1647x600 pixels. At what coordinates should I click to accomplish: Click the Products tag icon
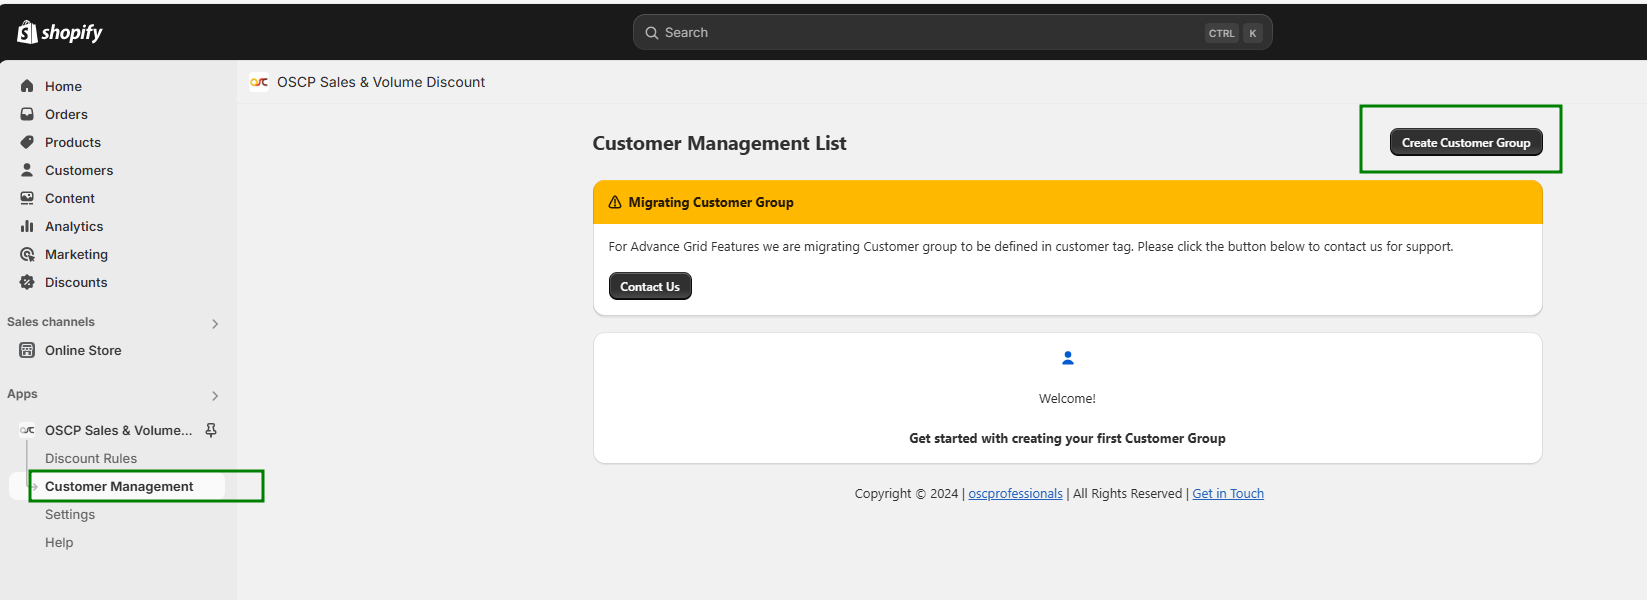[27, 142]
